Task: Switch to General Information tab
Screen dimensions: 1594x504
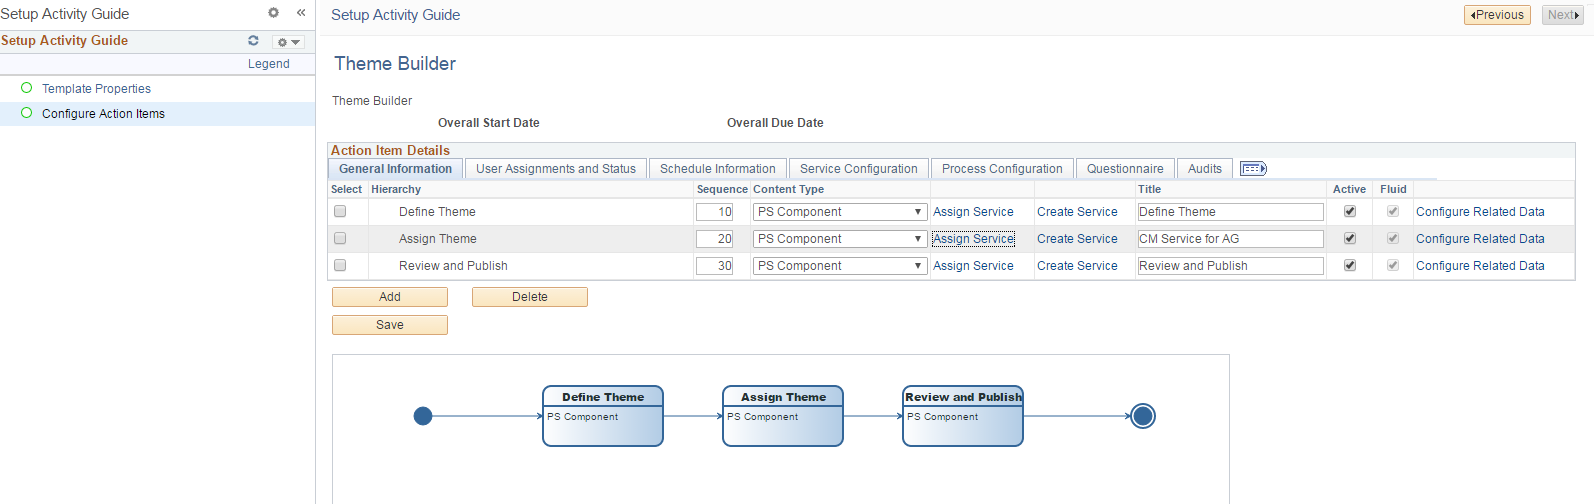Action: 396,169
